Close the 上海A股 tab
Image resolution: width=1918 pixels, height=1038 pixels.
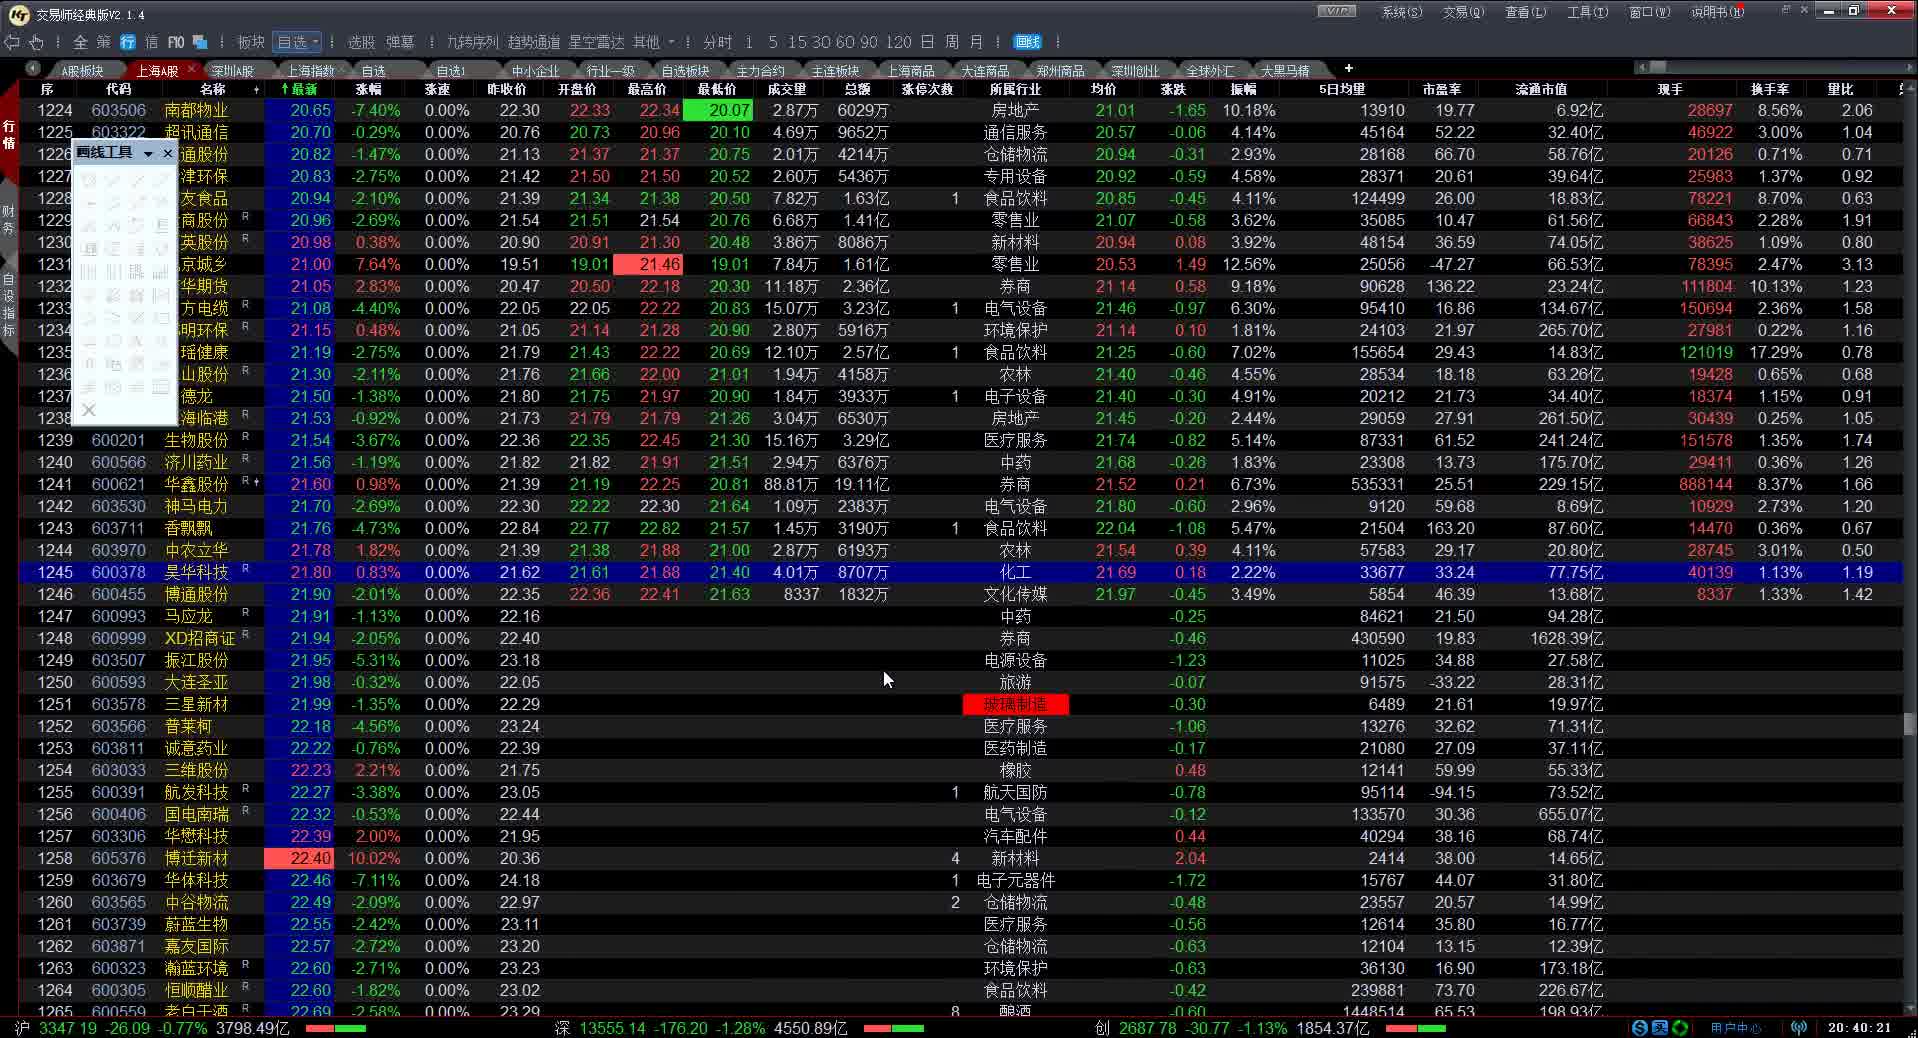click(x=190, y=71)
